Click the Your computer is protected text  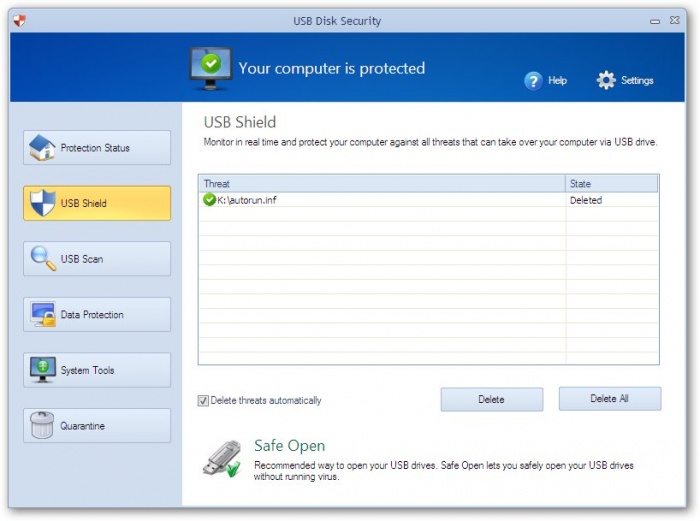(332, 68)
